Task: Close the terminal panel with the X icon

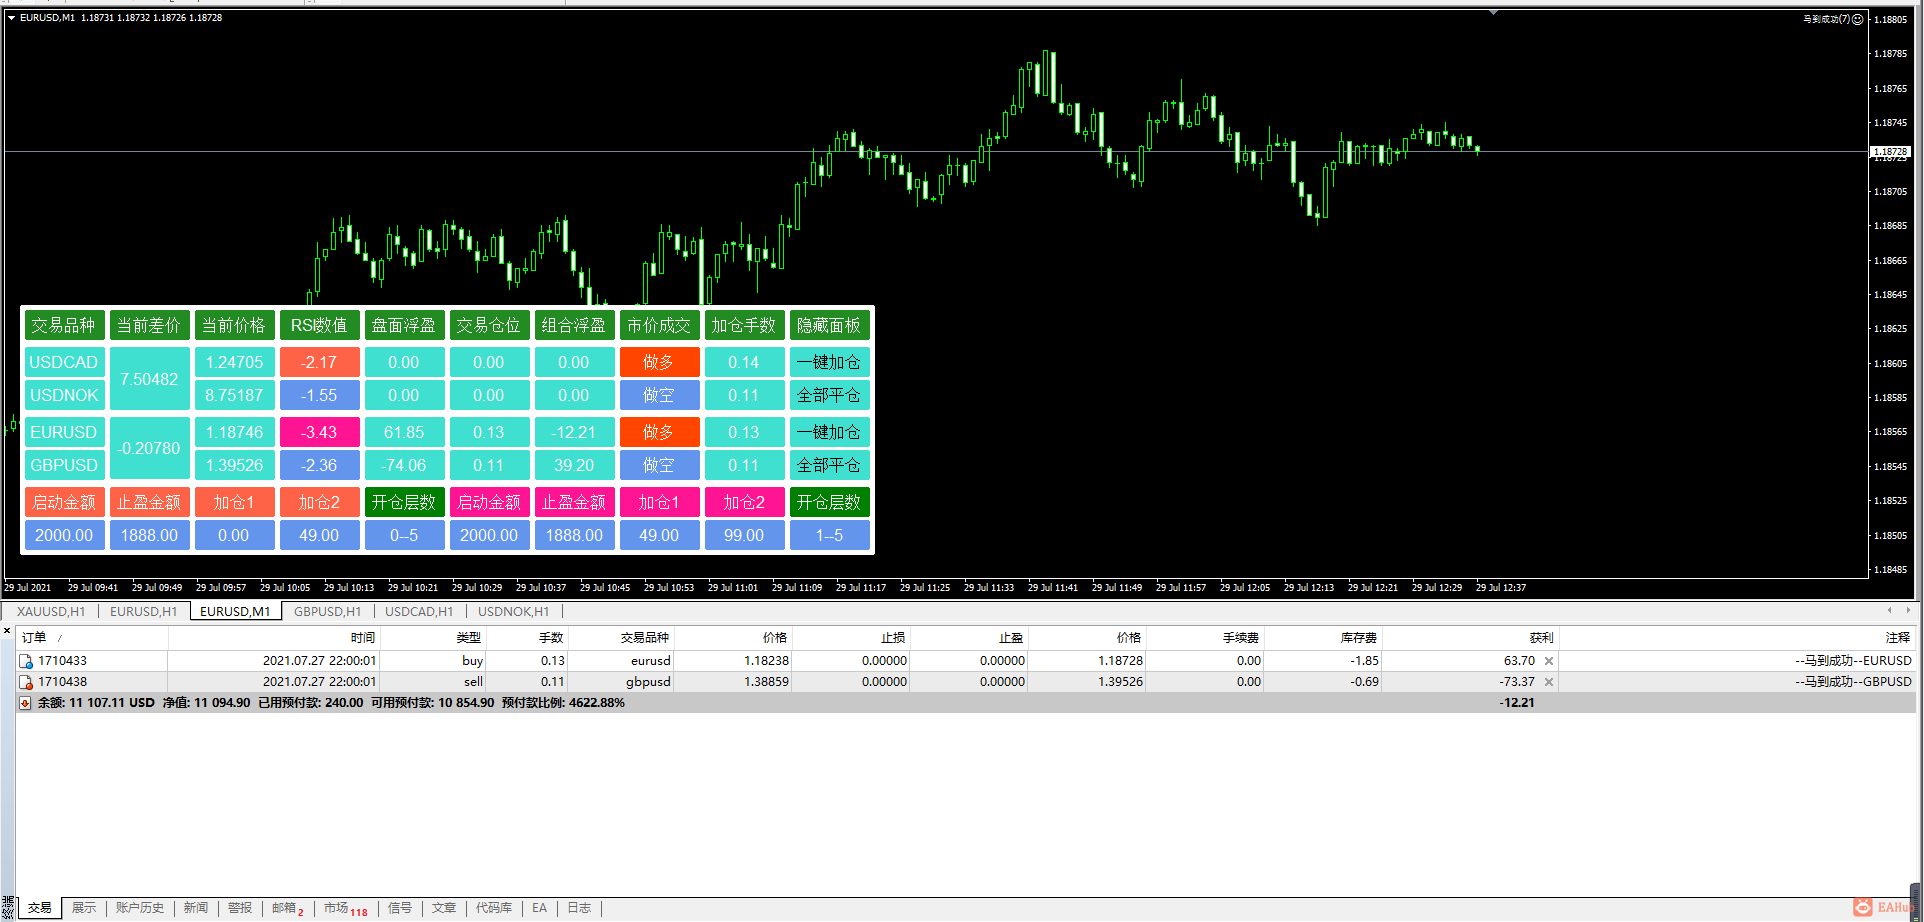Action: (7, 631)
